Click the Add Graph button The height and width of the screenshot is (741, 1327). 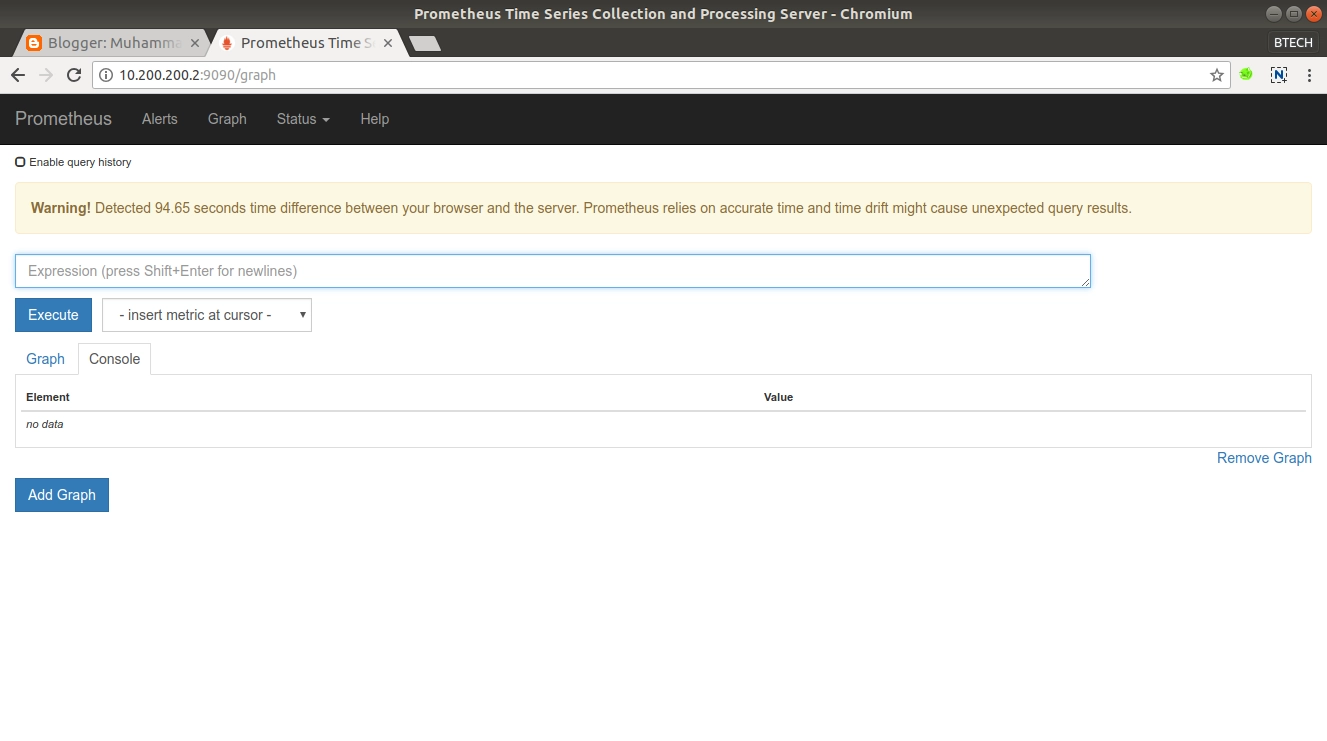pyautogui.click(x=62, y=495)
